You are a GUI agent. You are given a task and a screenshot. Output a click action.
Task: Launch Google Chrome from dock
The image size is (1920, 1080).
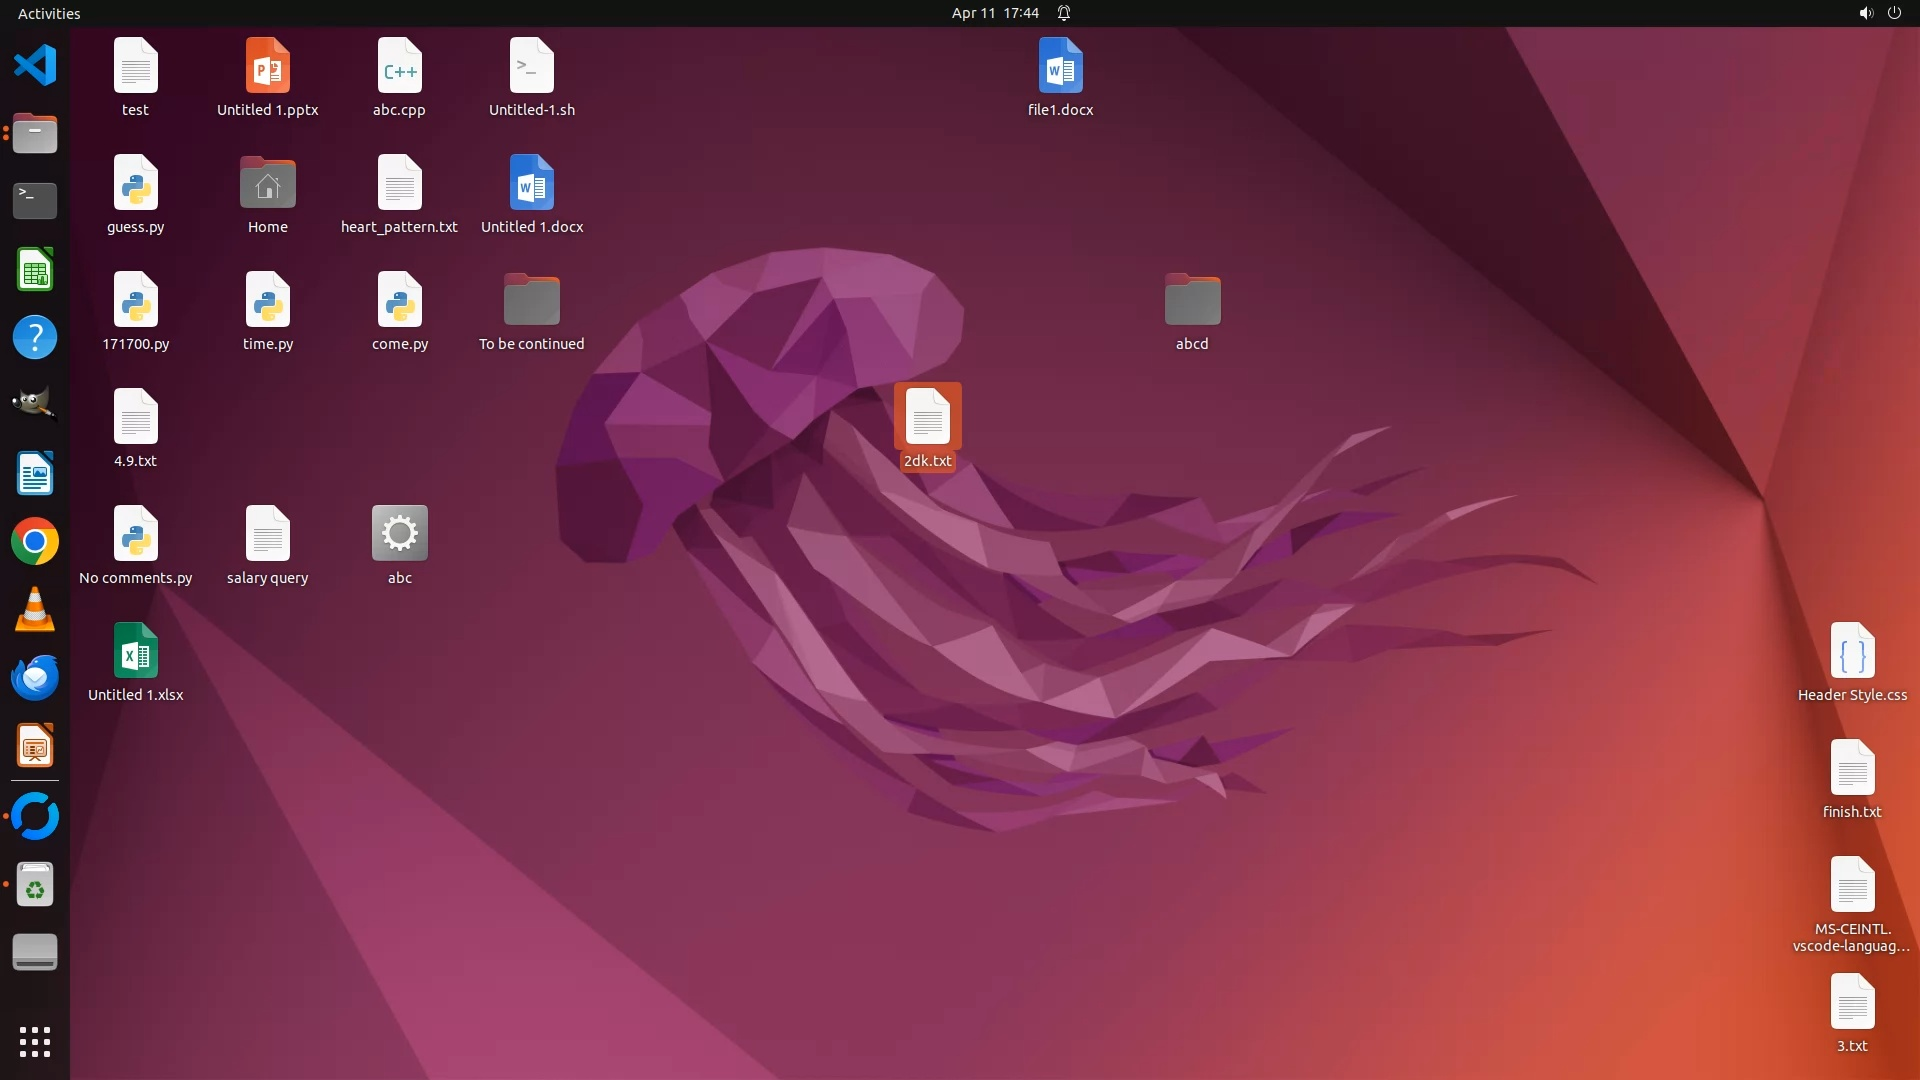click(x=35, y=542)
